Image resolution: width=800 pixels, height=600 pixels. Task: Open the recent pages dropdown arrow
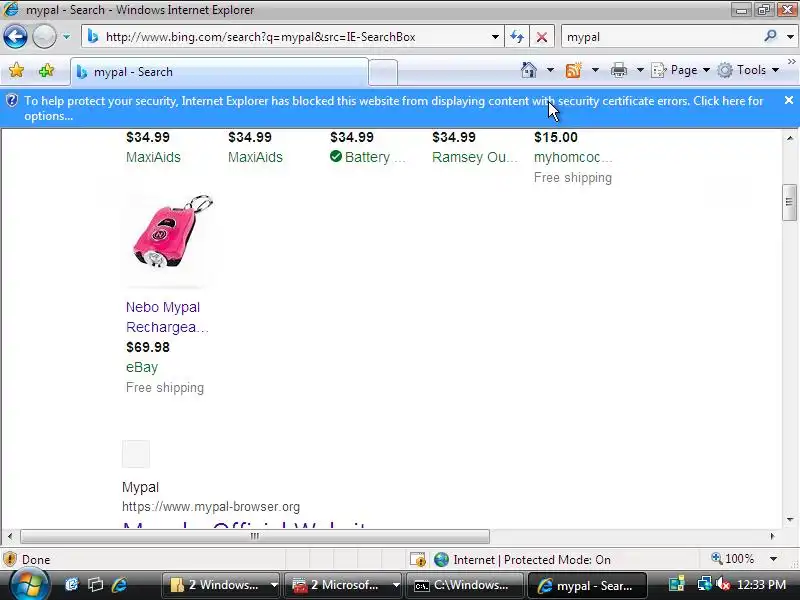[x=66, y=37]
